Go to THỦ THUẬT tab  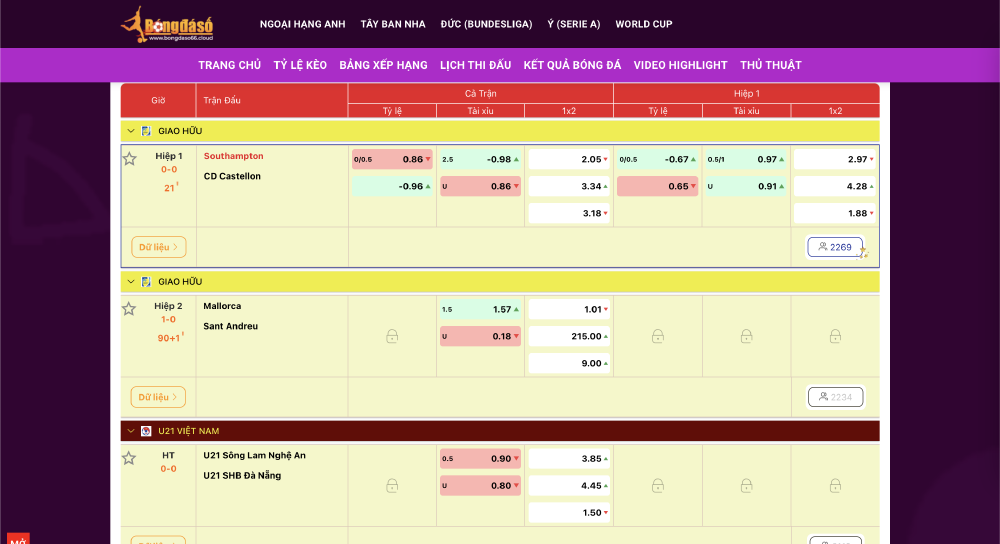(x=770, y=65)
